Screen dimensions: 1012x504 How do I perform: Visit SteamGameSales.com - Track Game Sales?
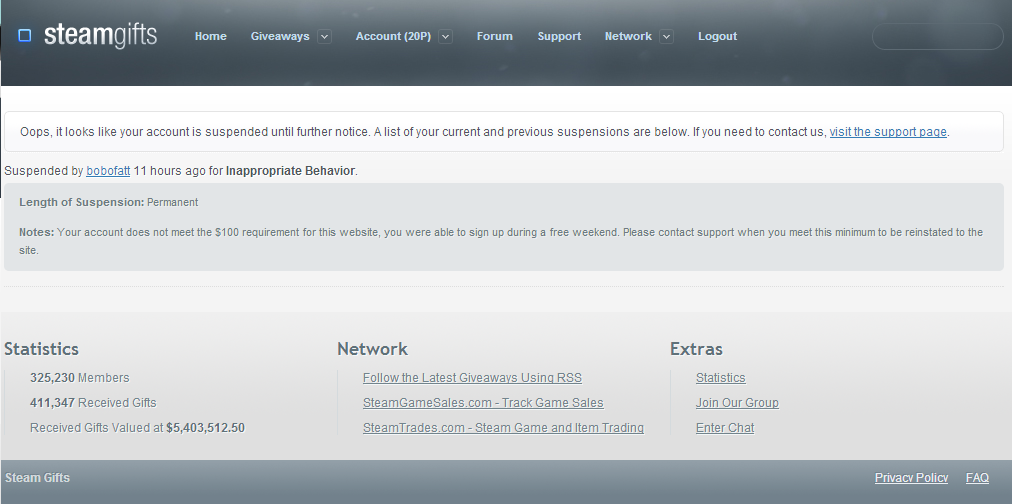click(x=483, y=403)
